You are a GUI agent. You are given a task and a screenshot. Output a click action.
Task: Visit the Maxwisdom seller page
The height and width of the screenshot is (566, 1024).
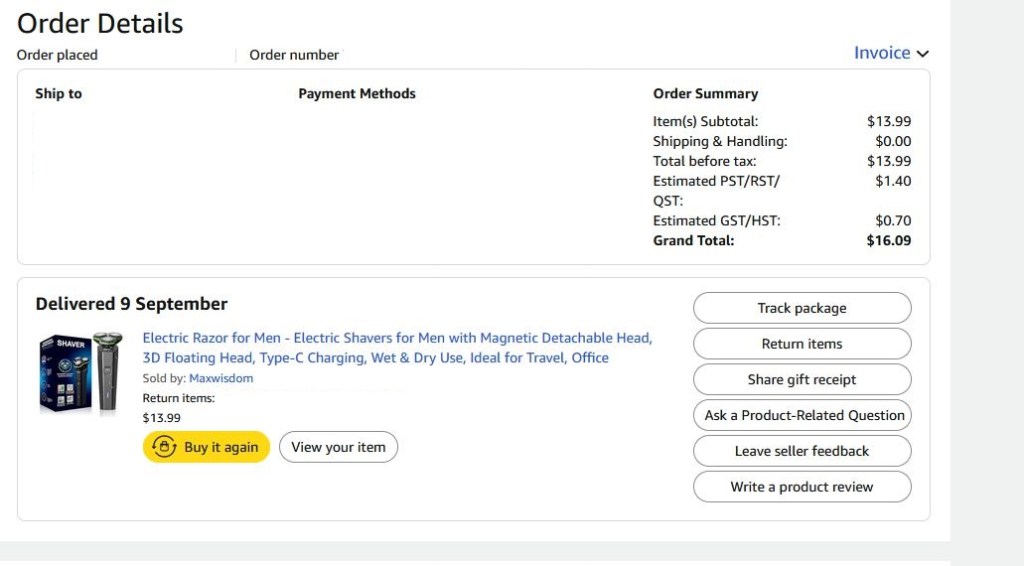point(221,378)
